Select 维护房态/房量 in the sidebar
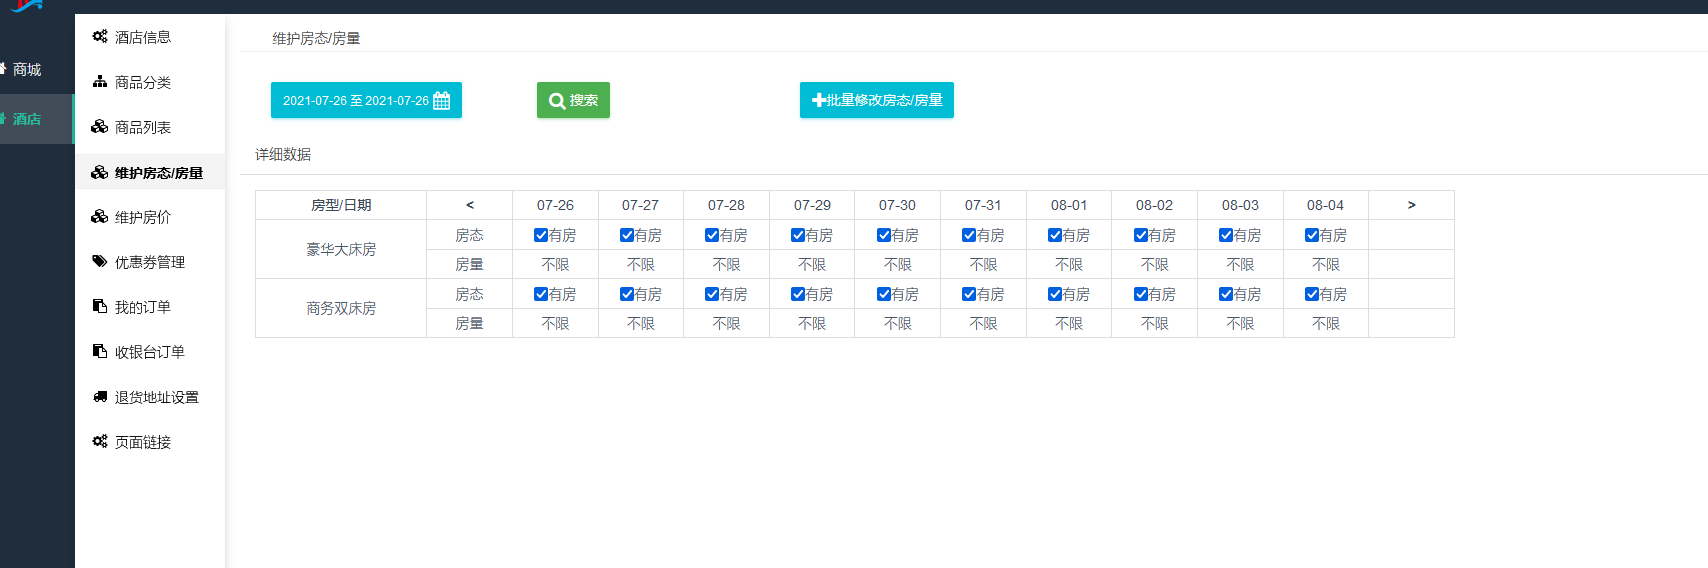Screen dimensions: 1708x568 click(x=150, y=172)
